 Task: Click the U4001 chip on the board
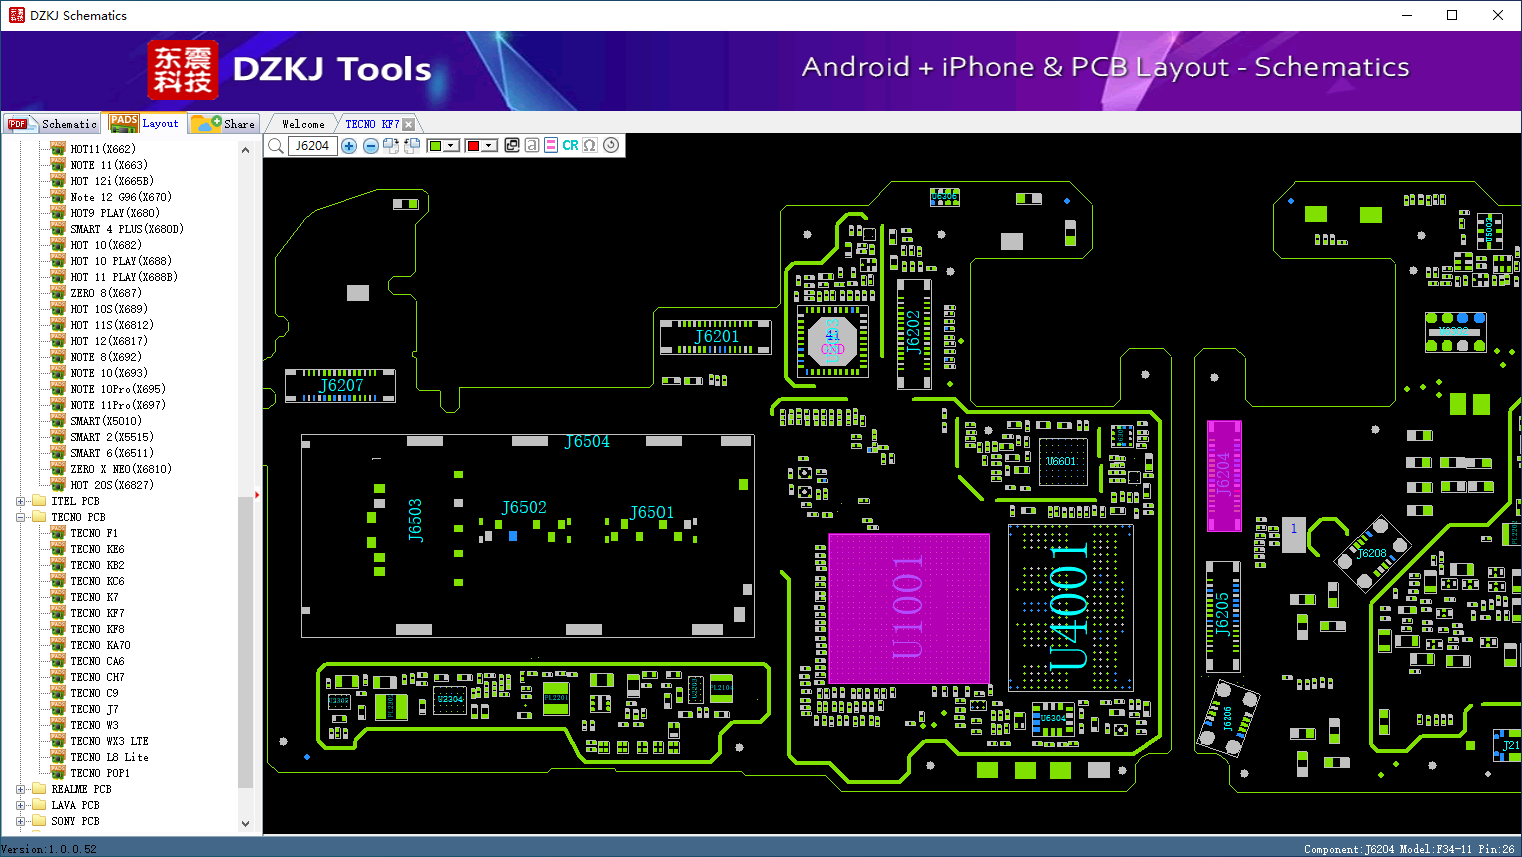(x=1071, y=607)
